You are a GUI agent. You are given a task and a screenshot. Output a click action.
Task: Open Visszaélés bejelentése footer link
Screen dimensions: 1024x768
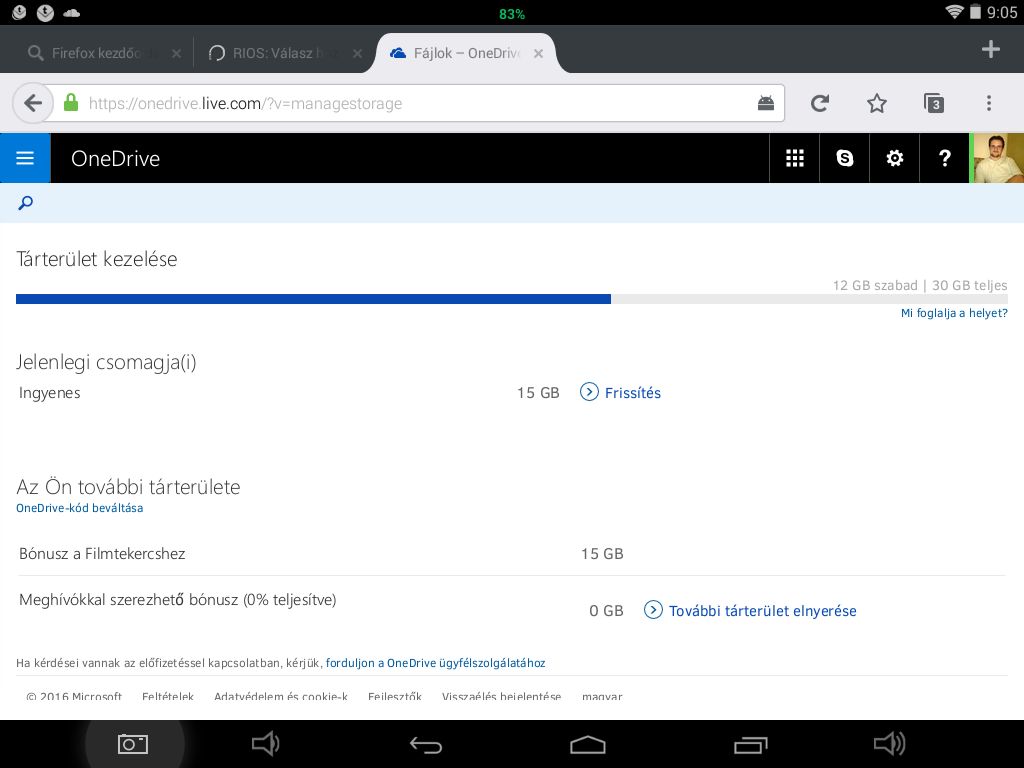pos(501,696)
